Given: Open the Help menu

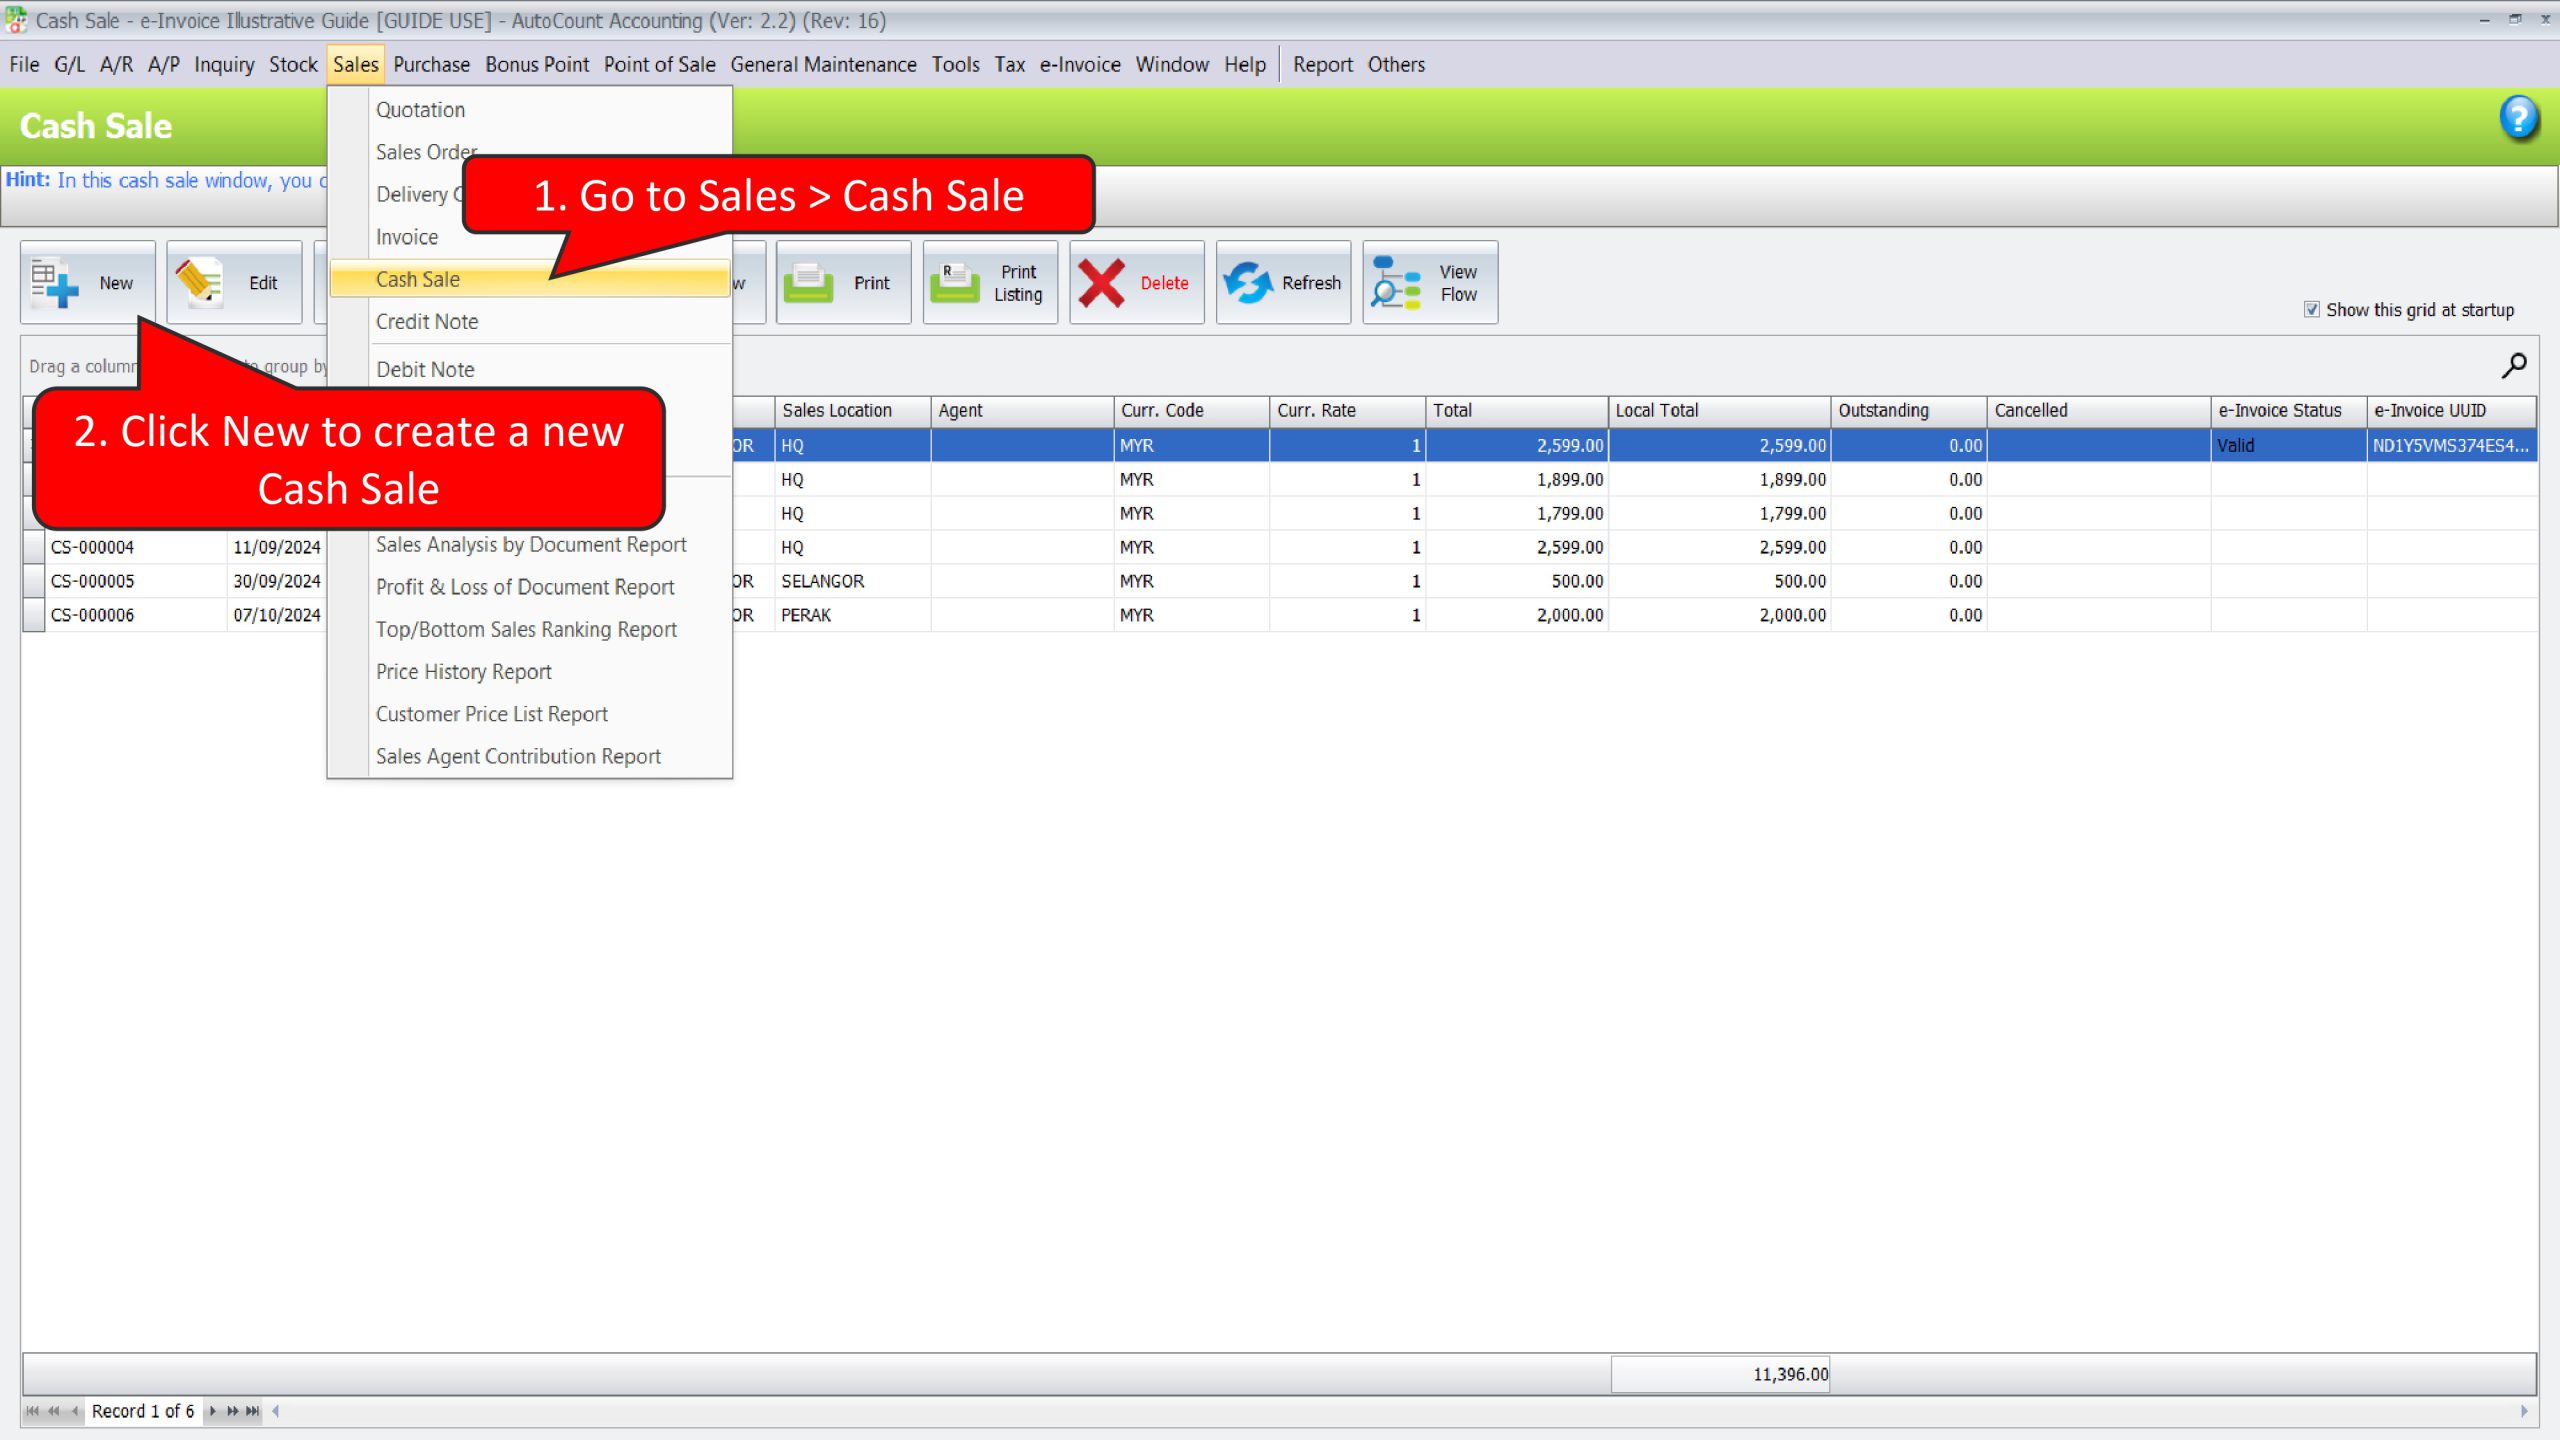Looking at the screenshot, I should click(1244, 64).
